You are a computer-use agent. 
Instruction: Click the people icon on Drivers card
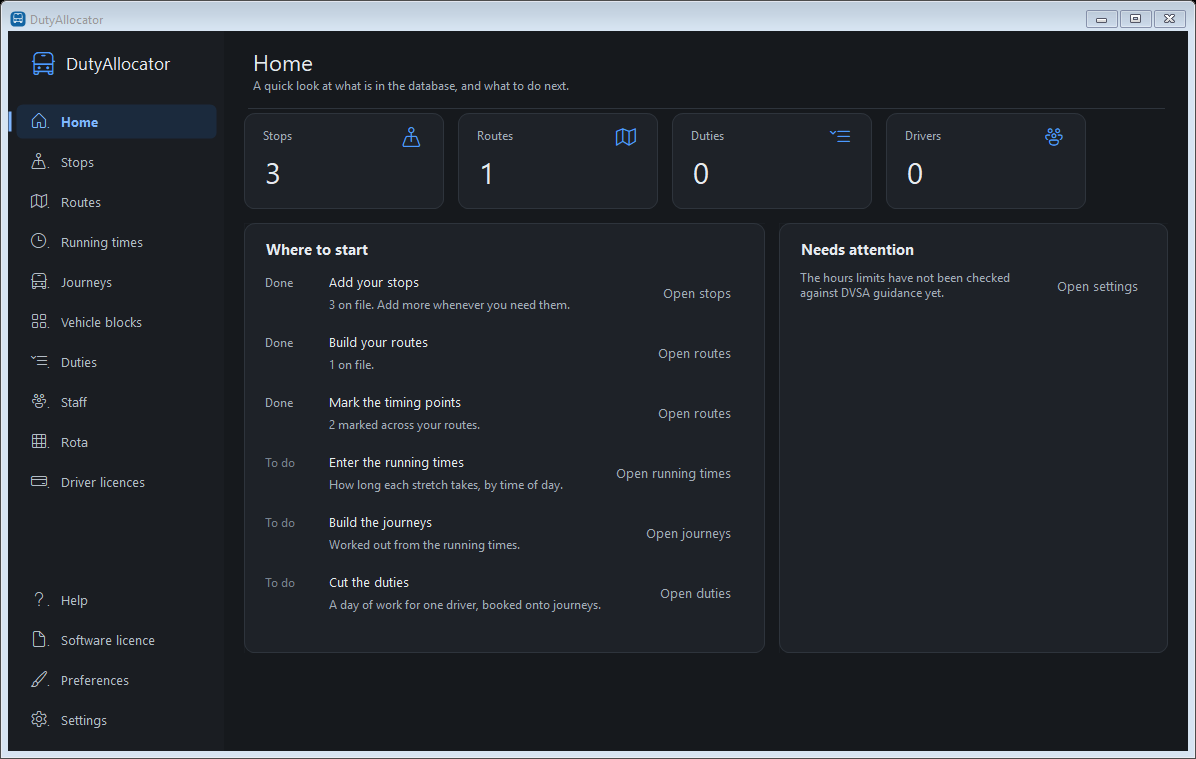[x=1054, y=137]
